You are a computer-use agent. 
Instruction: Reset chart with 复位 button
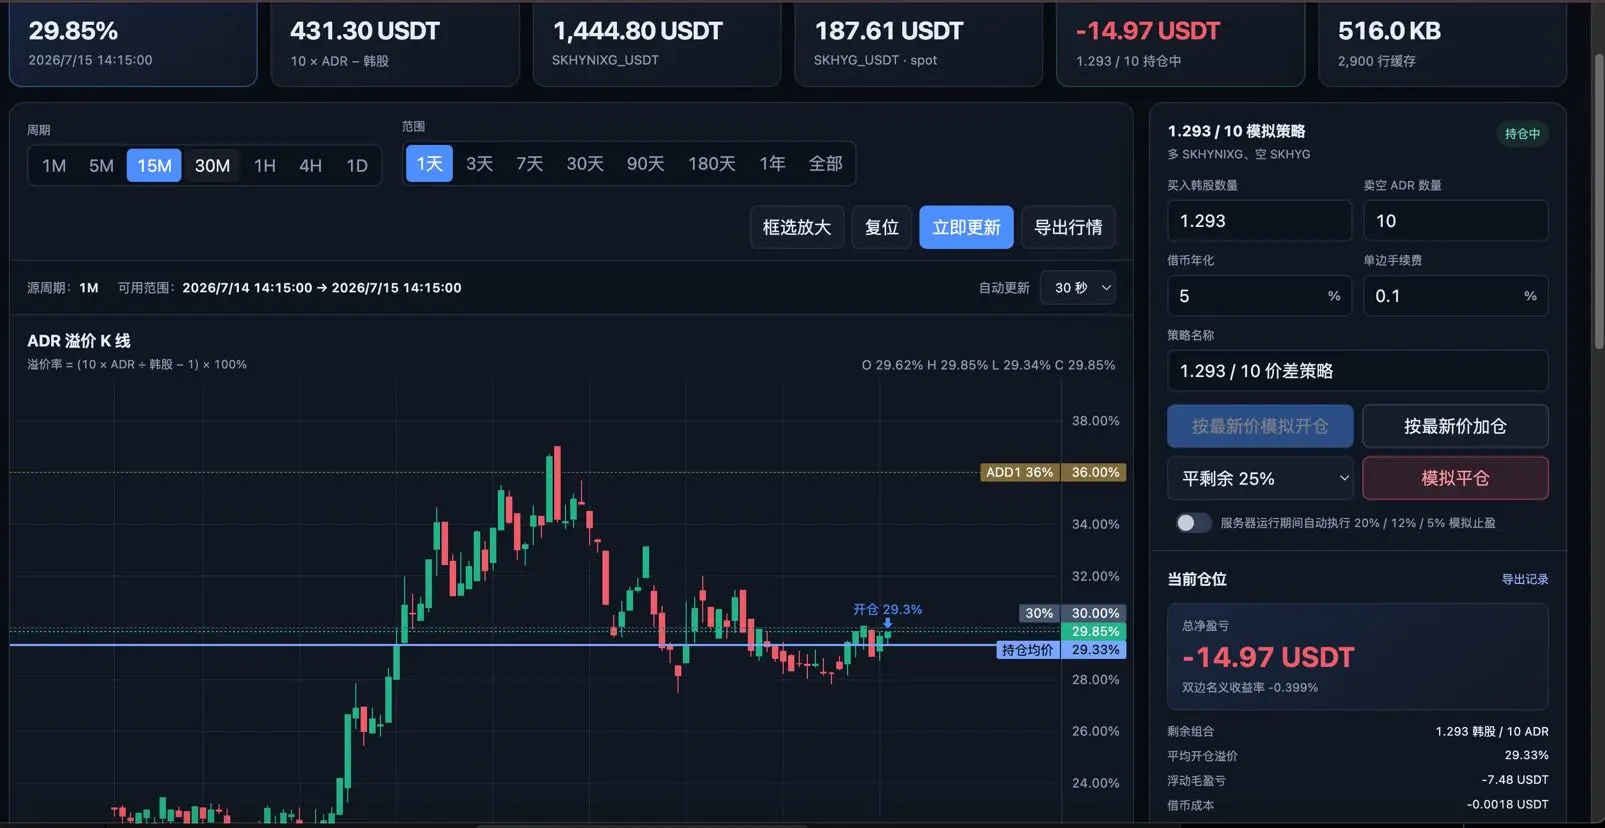click(882, 227)
